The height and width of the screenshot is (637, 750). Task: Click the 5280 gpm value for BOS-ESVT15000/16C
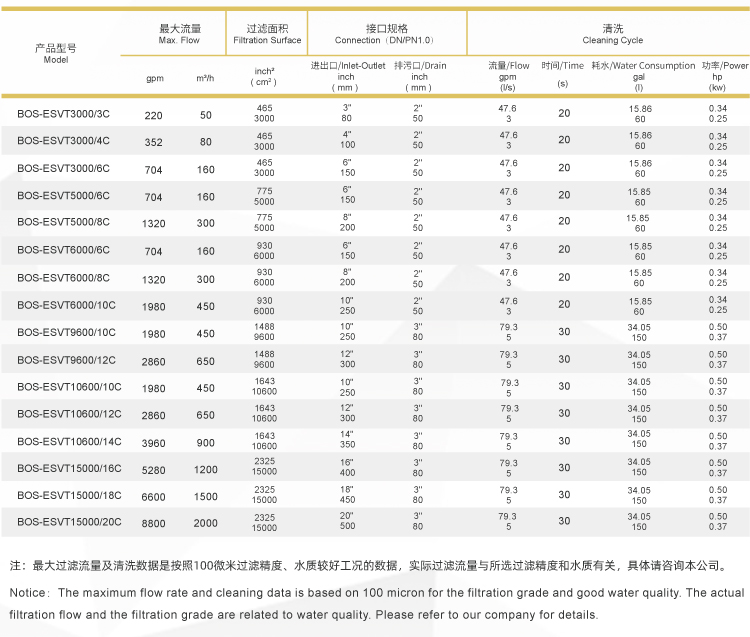154,470
